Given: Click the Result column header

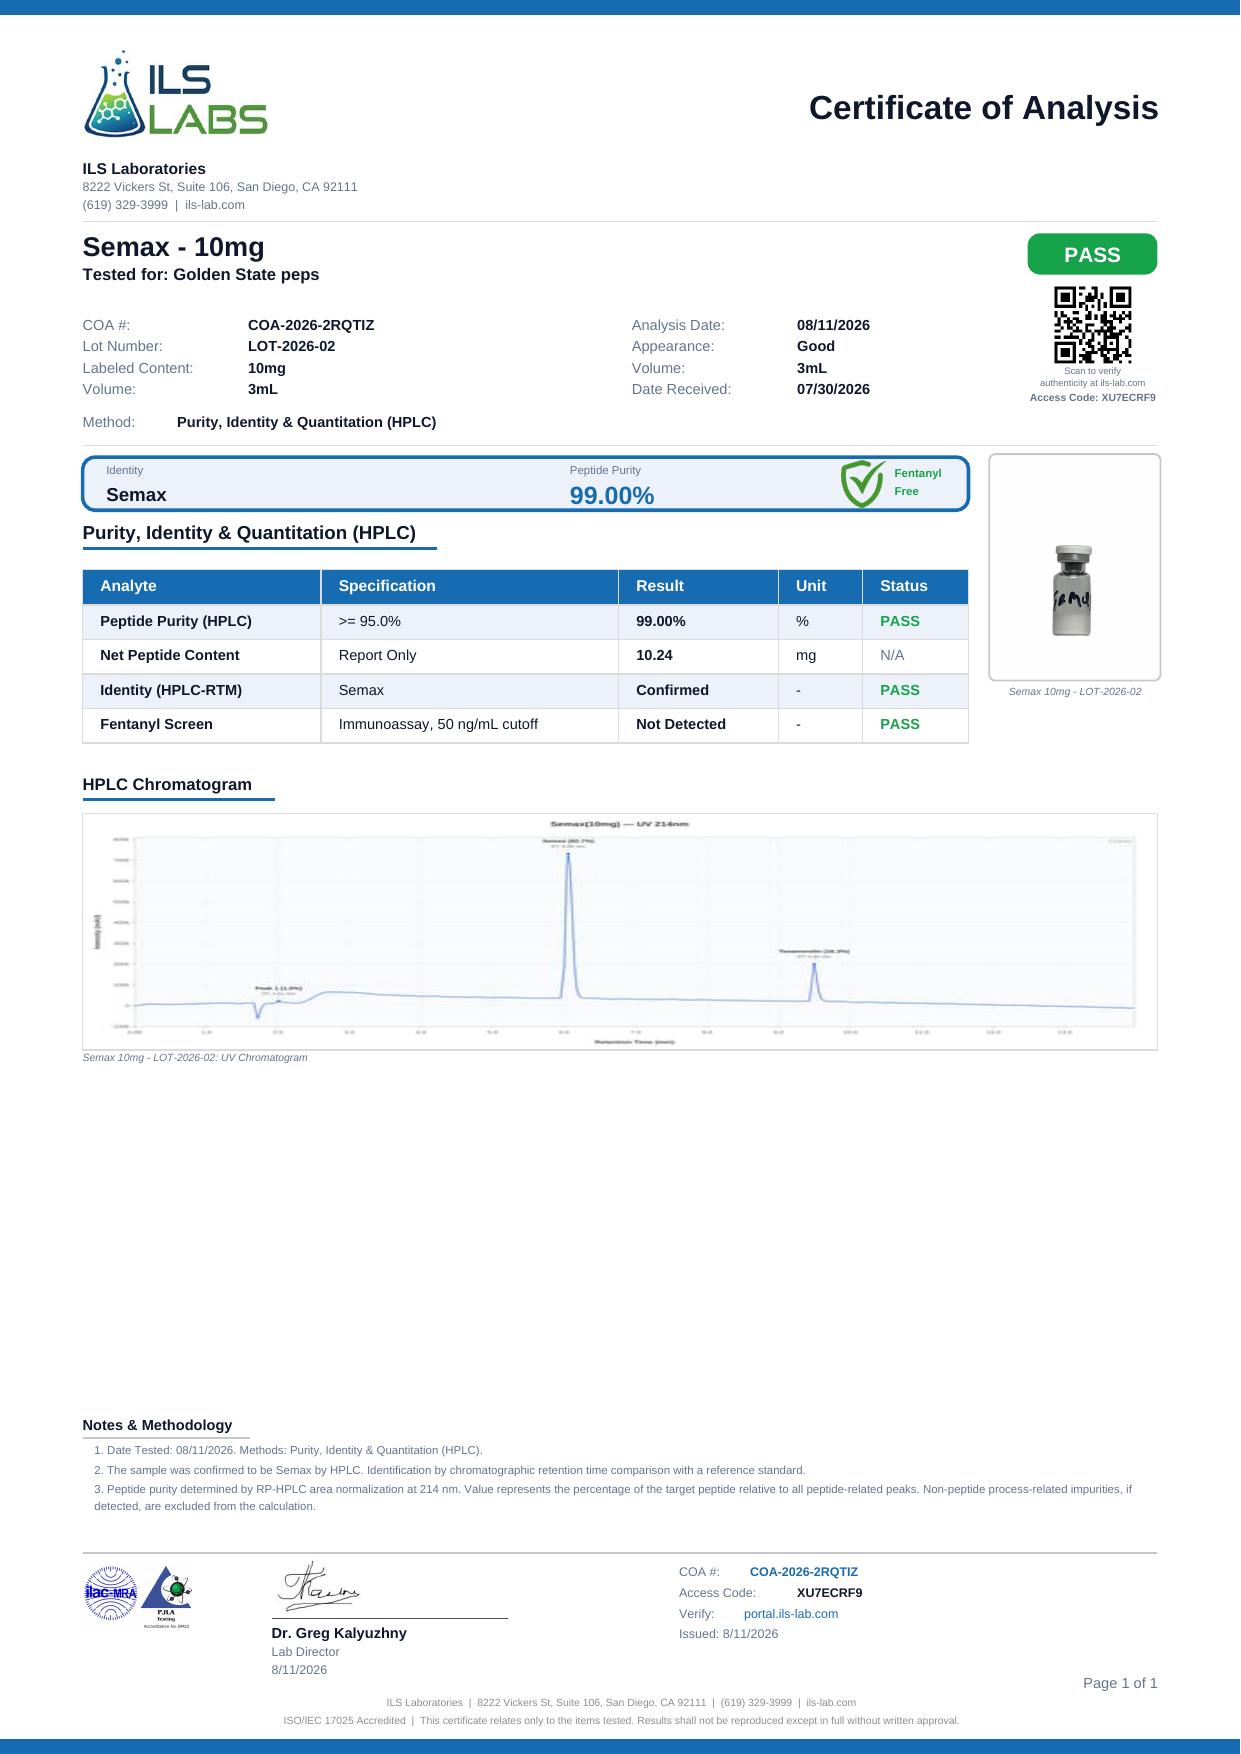Looking at the screenshot, I should (x=699, y=586).
